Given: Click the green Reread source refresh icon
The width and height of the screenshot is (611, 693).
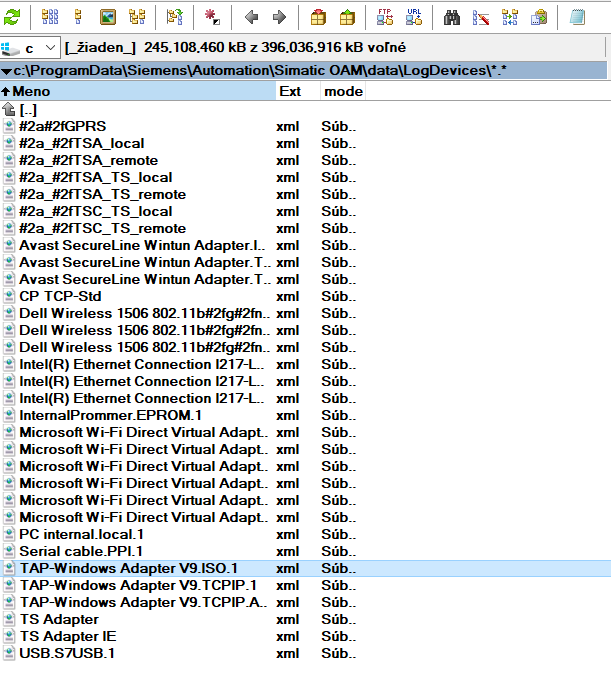Looking at the screenshot, I should click(x=12, y=18).
